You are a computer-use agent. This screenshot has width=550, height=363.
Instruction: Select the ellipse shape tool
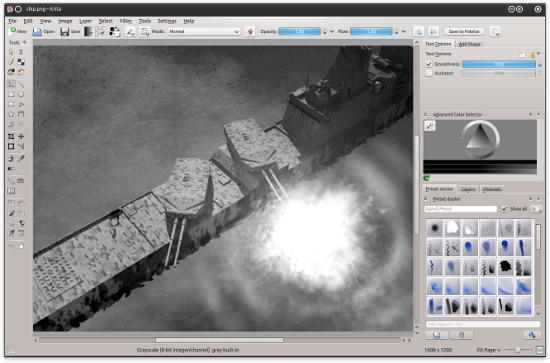tap(21, 94)
